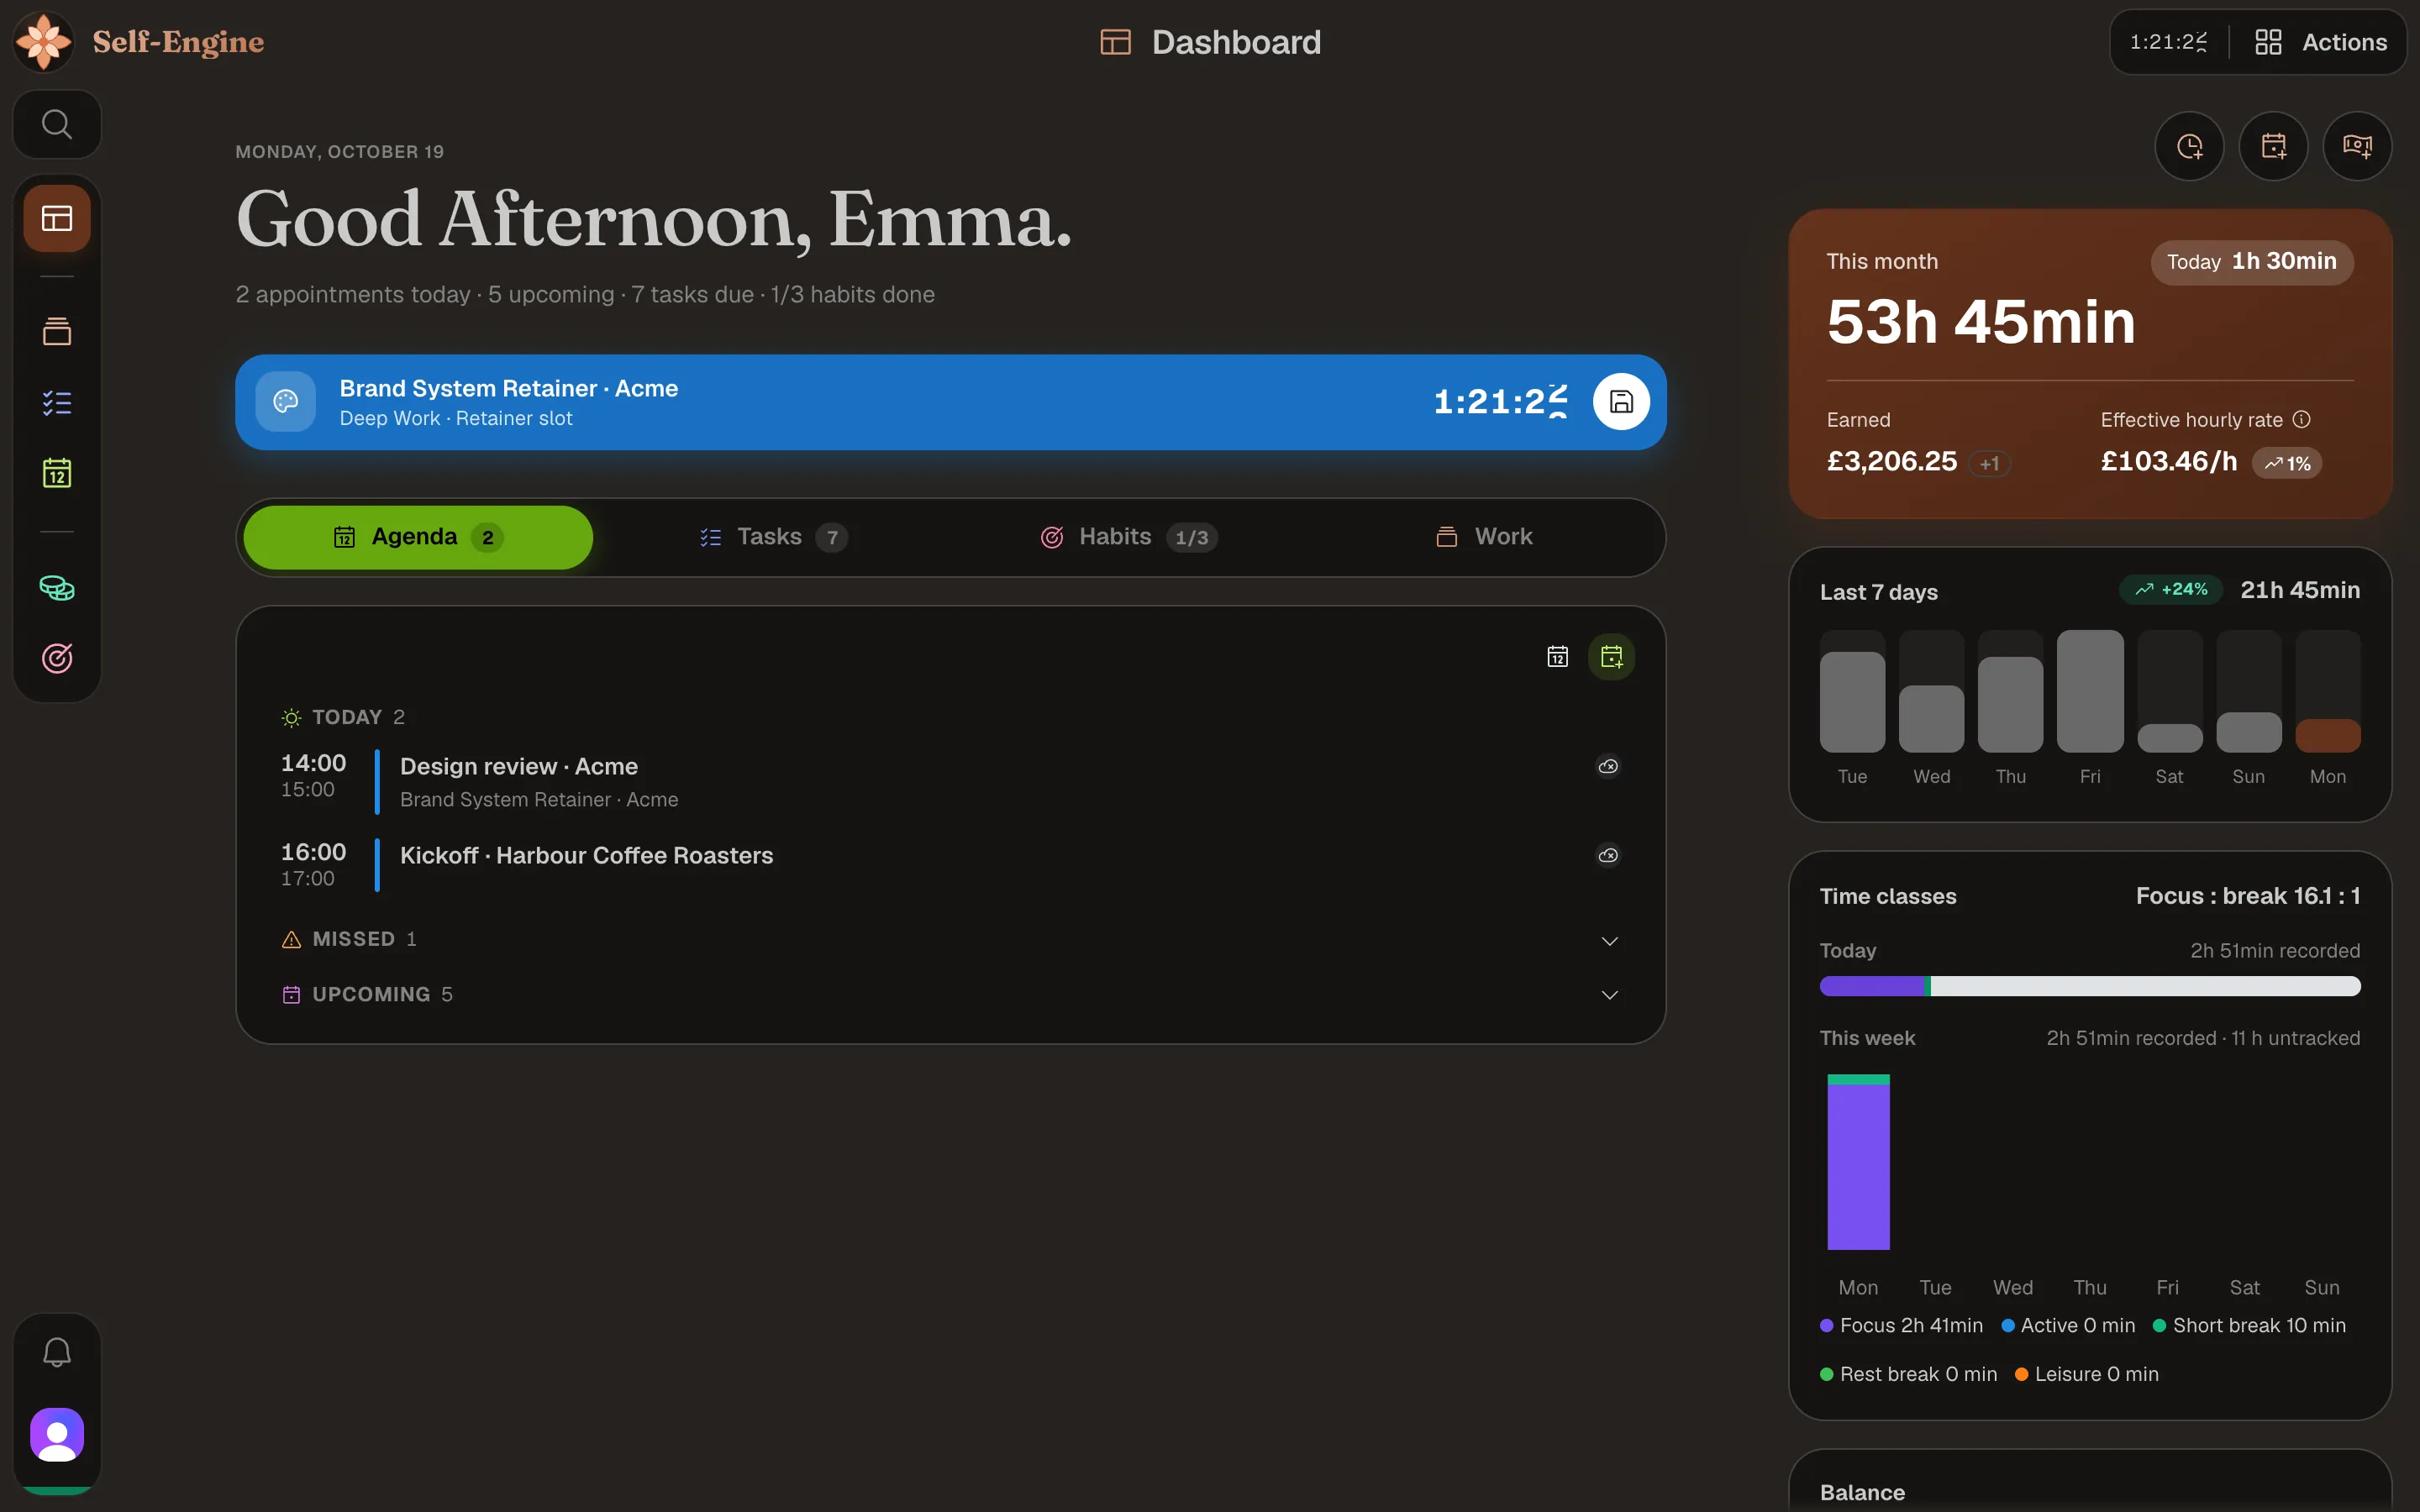Click the +1 badge beside Earned
The height and width of the screenshot is (1512, 2420).
[x=1990, y=463]
